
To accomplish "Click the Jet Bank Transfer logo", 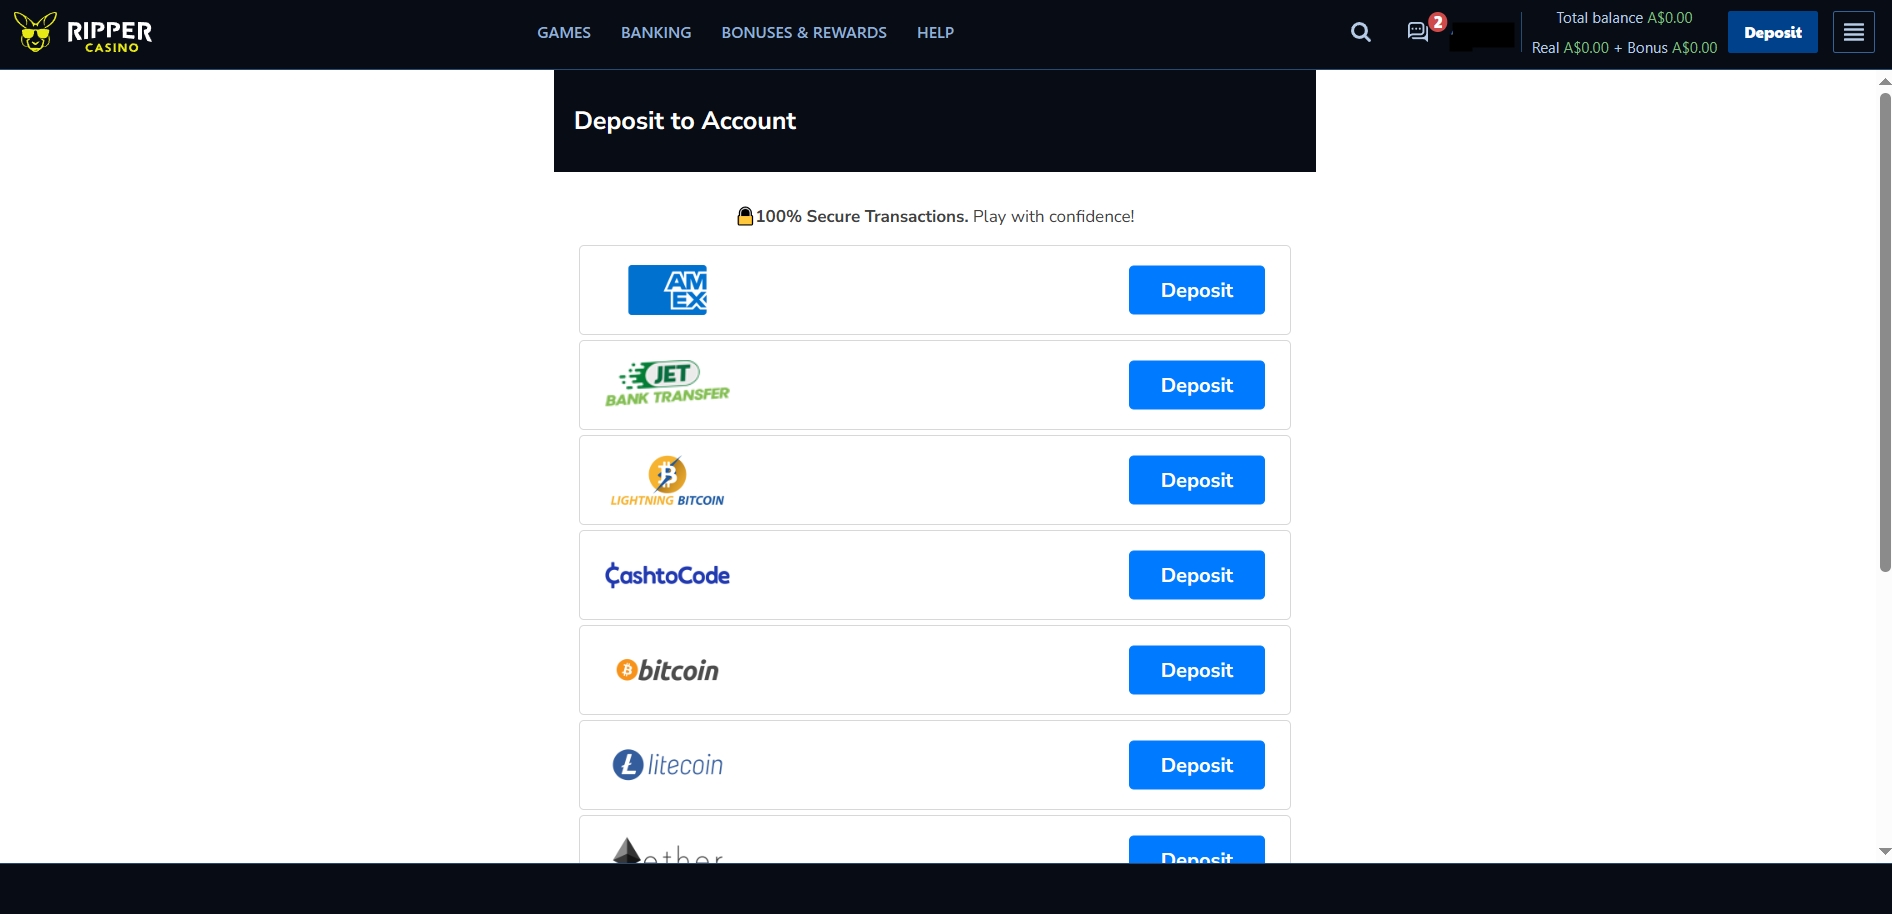I will [x=667, y=385].
